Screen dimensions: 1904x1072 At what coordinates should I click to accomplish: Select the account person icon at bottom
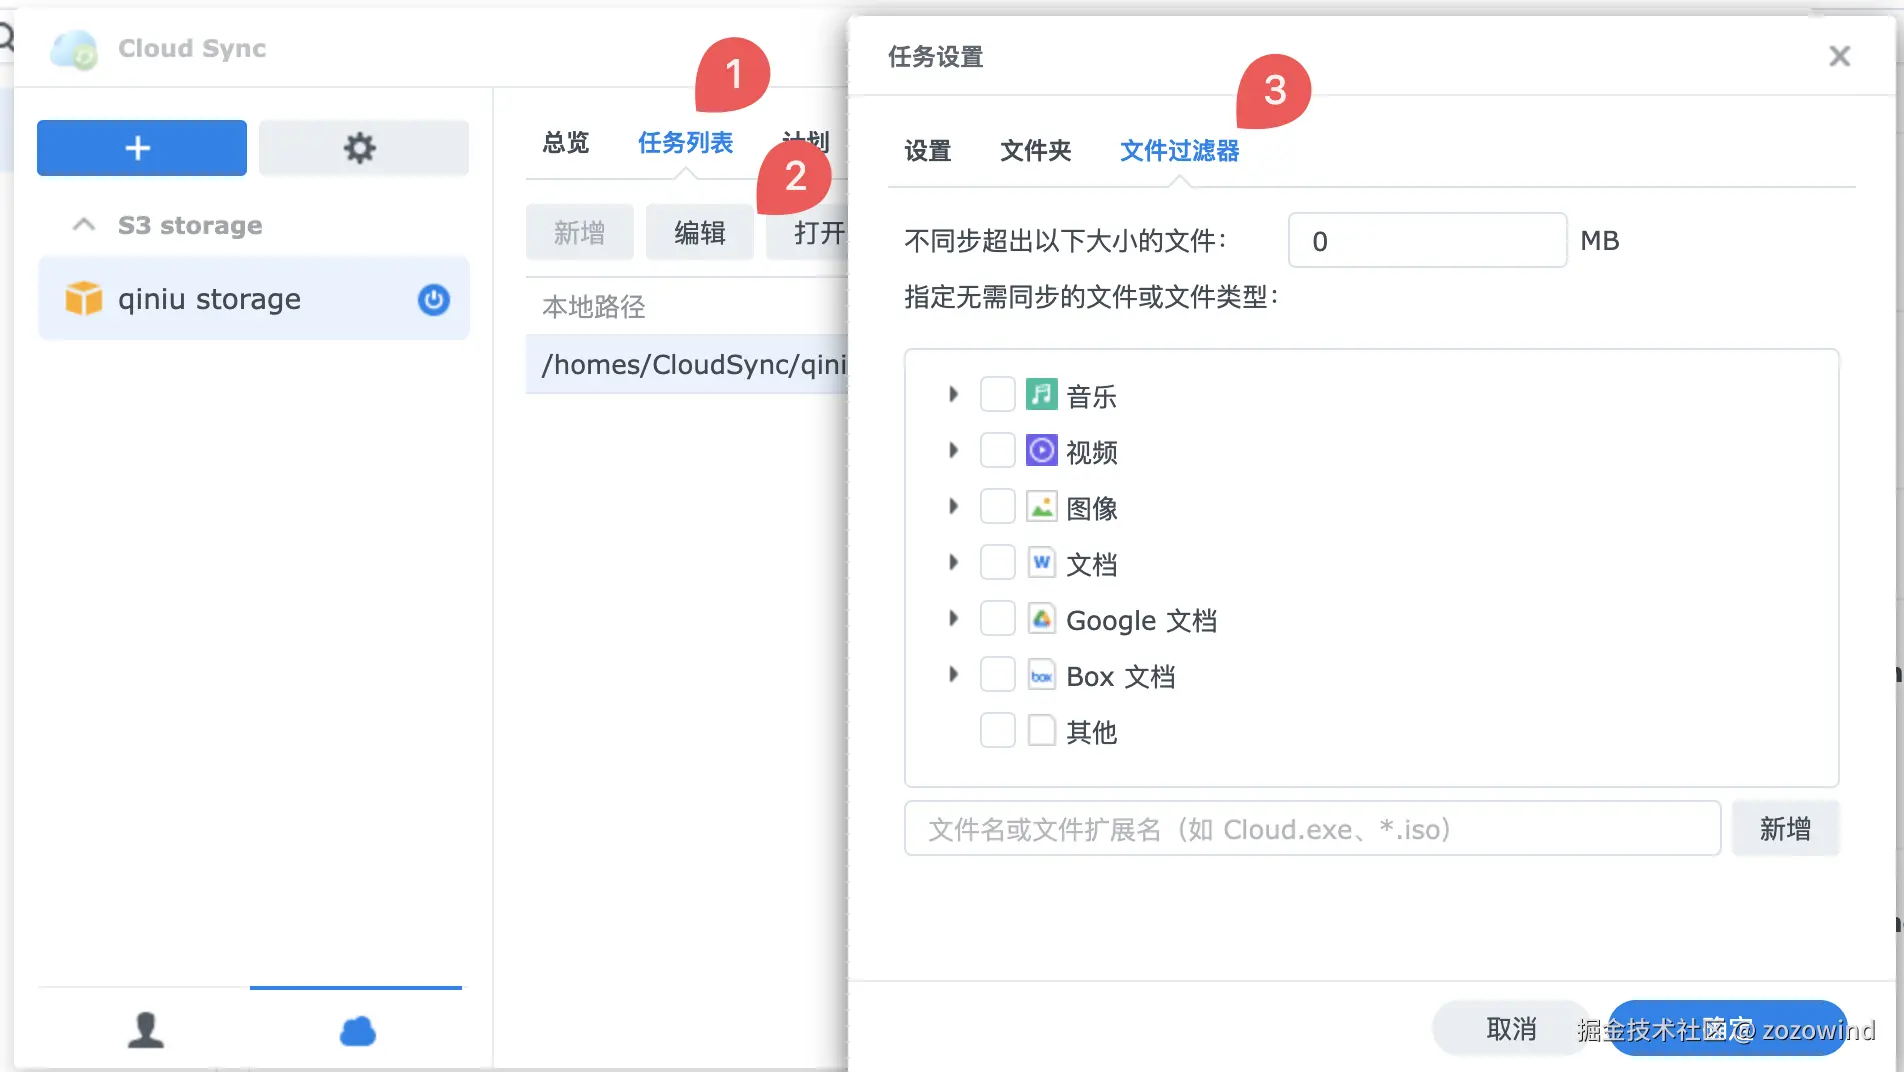[x=146, y=1030]
